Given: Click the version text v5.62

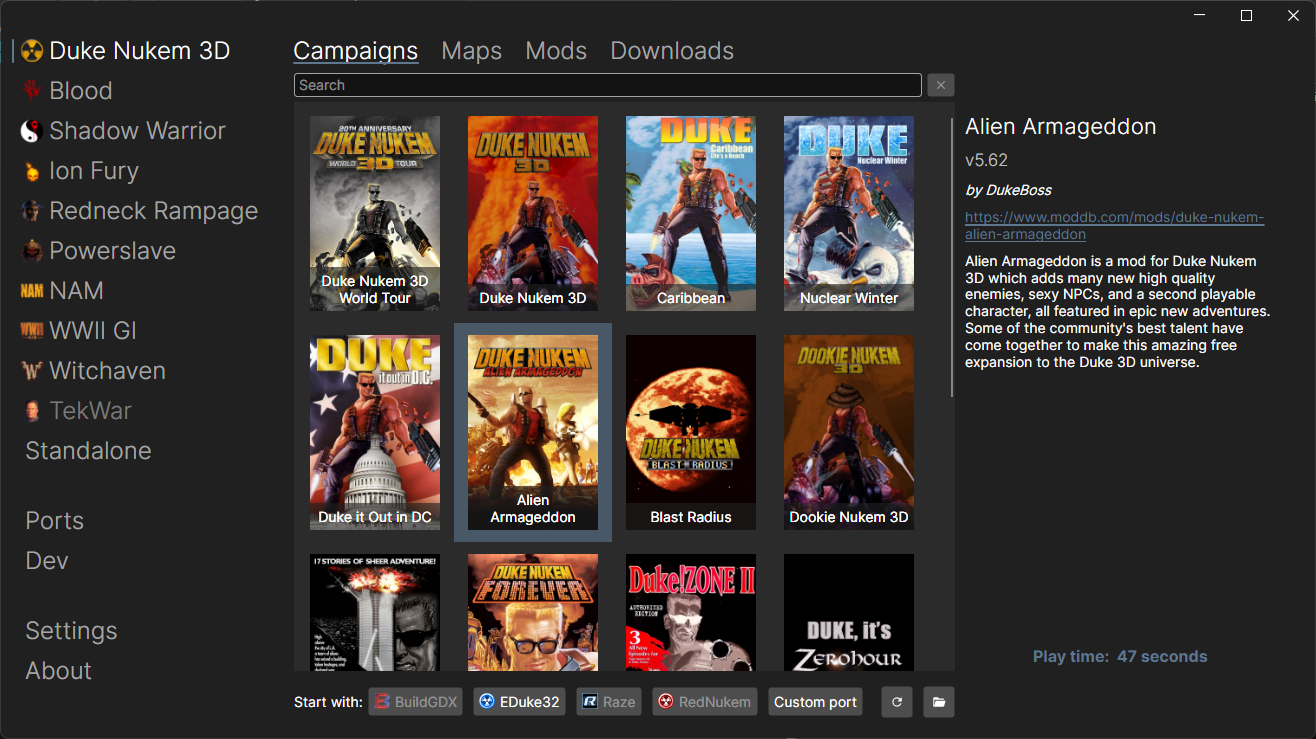Looking at the screenshot, I should 986,160.
